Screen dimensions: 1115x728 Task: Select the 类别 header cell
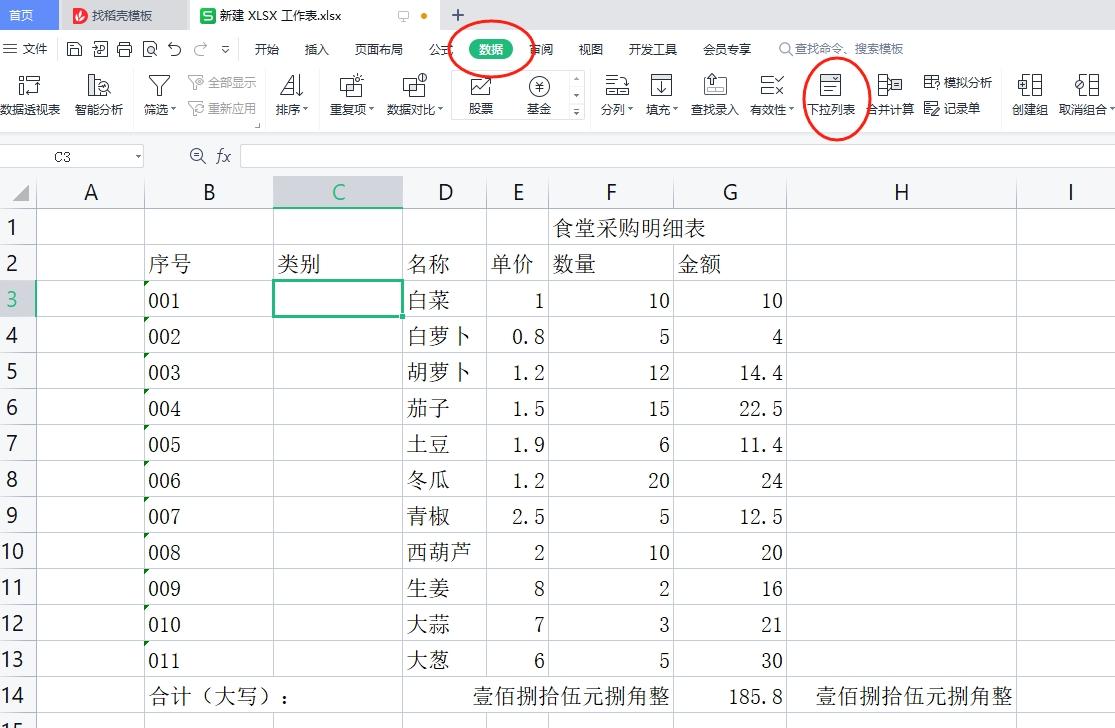pos(338,264)
